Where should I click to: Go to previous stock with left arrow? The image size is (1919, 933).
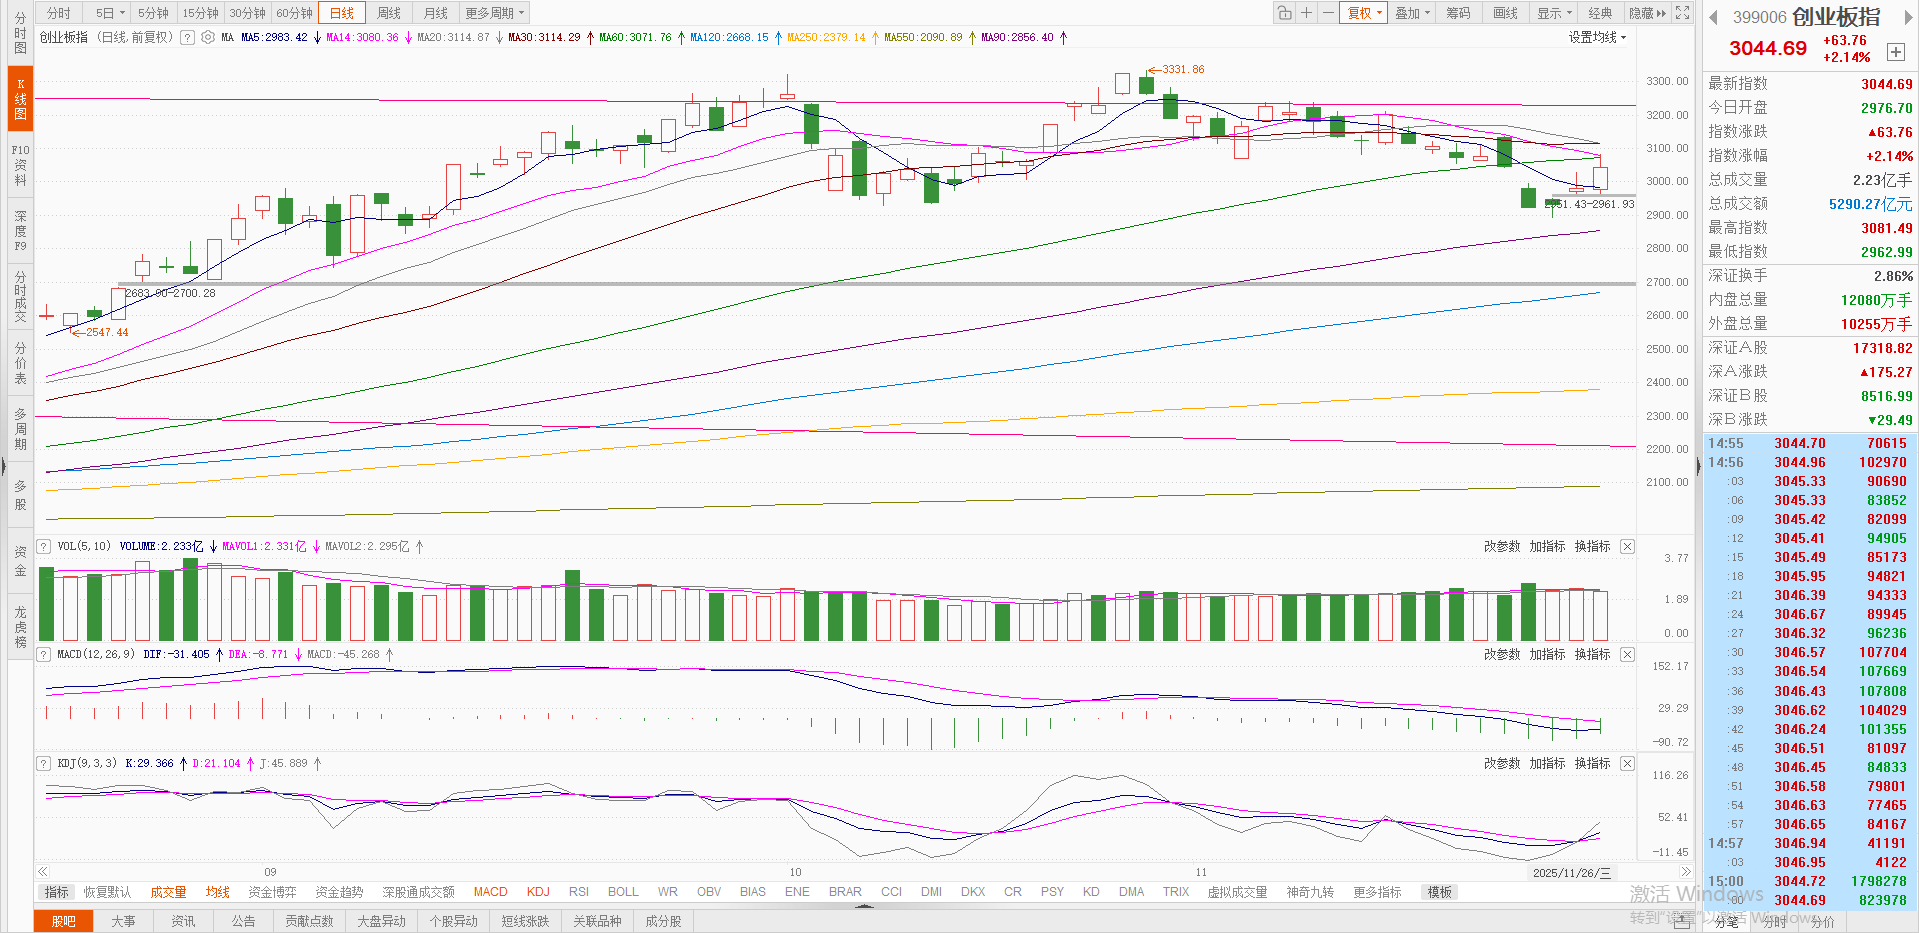coord(1713,17)
